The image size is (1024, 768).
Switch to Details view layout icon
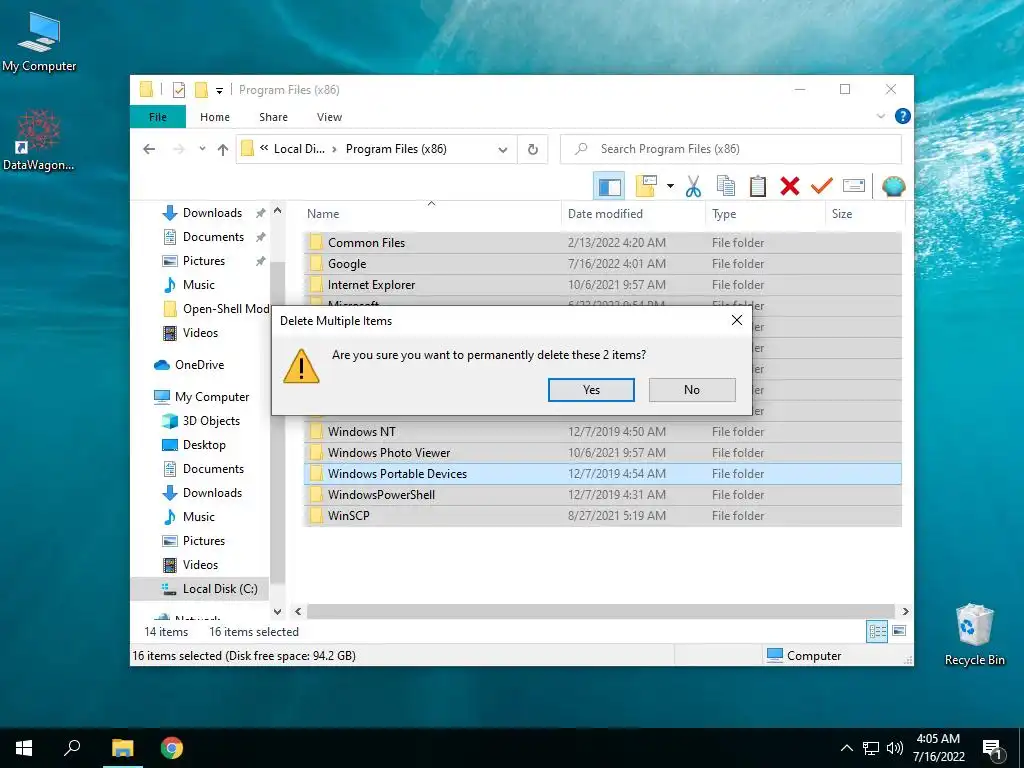click(x=876, y=631)
